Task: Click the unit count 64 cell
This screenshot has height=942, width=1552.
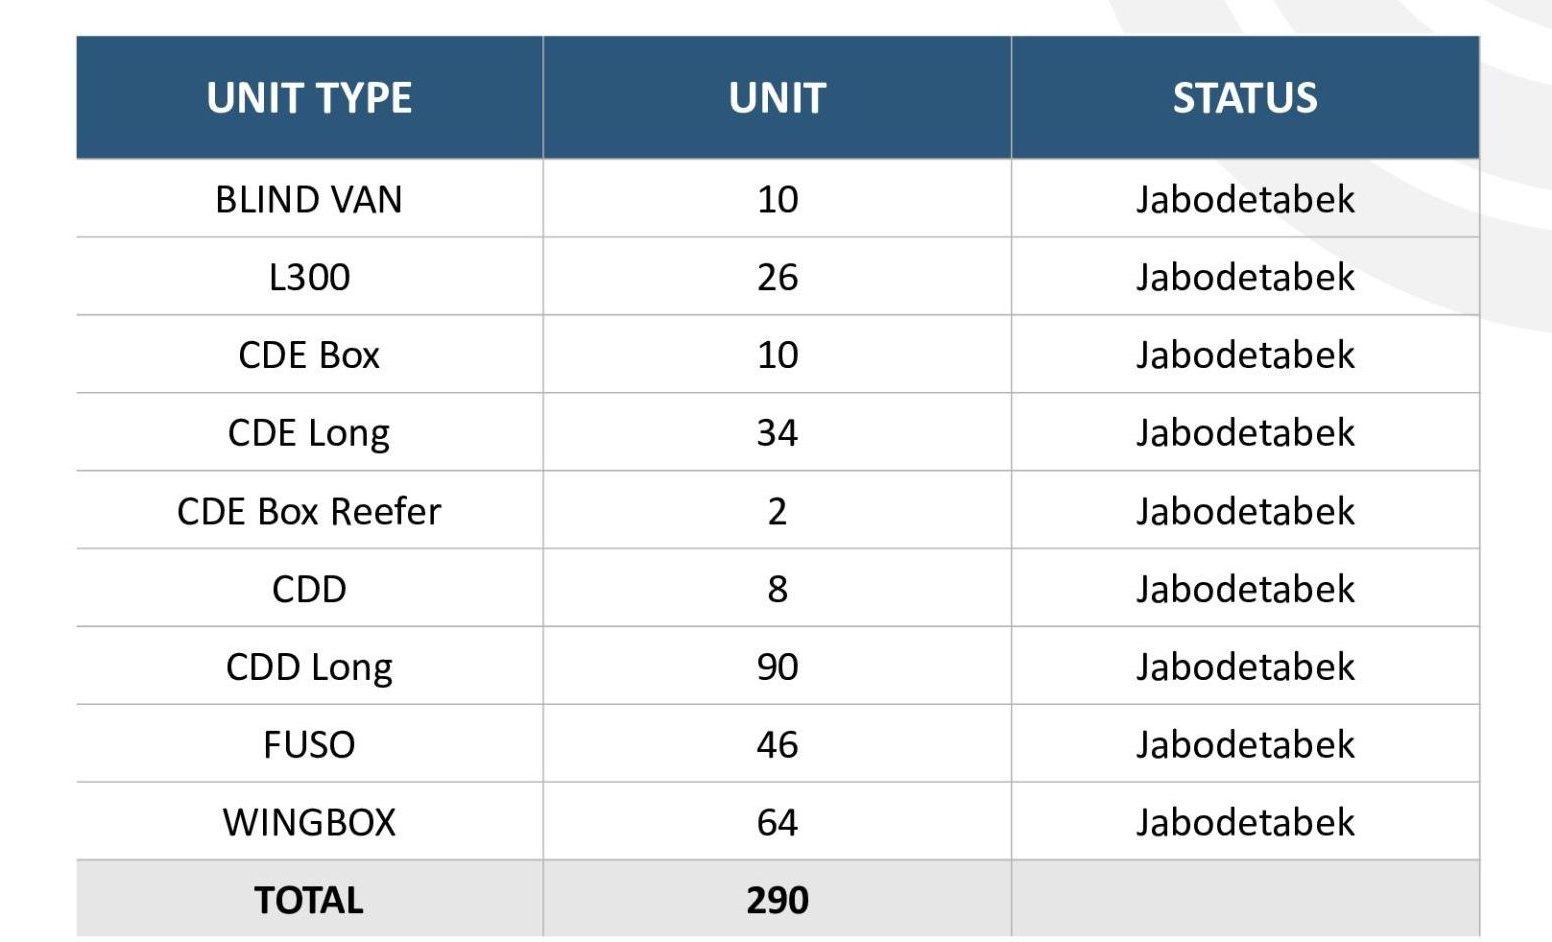Action: 777,822
